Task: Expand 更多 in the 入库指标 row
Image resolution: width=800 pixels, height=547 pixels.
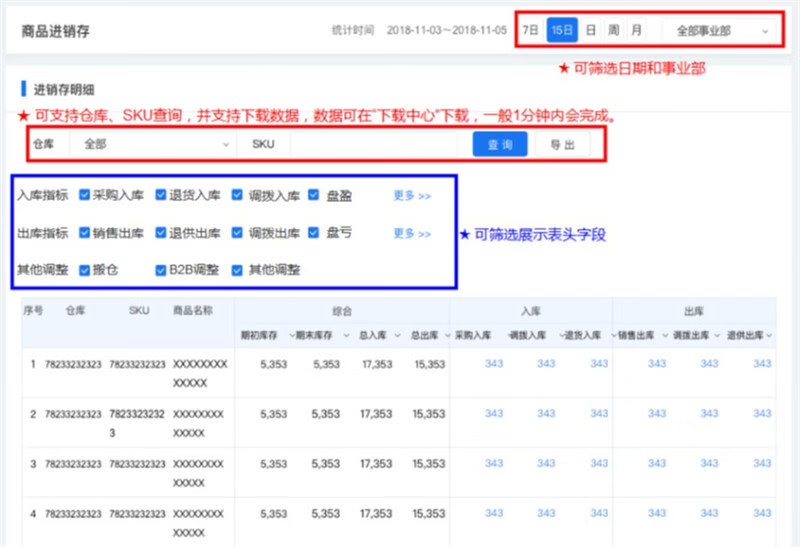Action: 411,196
